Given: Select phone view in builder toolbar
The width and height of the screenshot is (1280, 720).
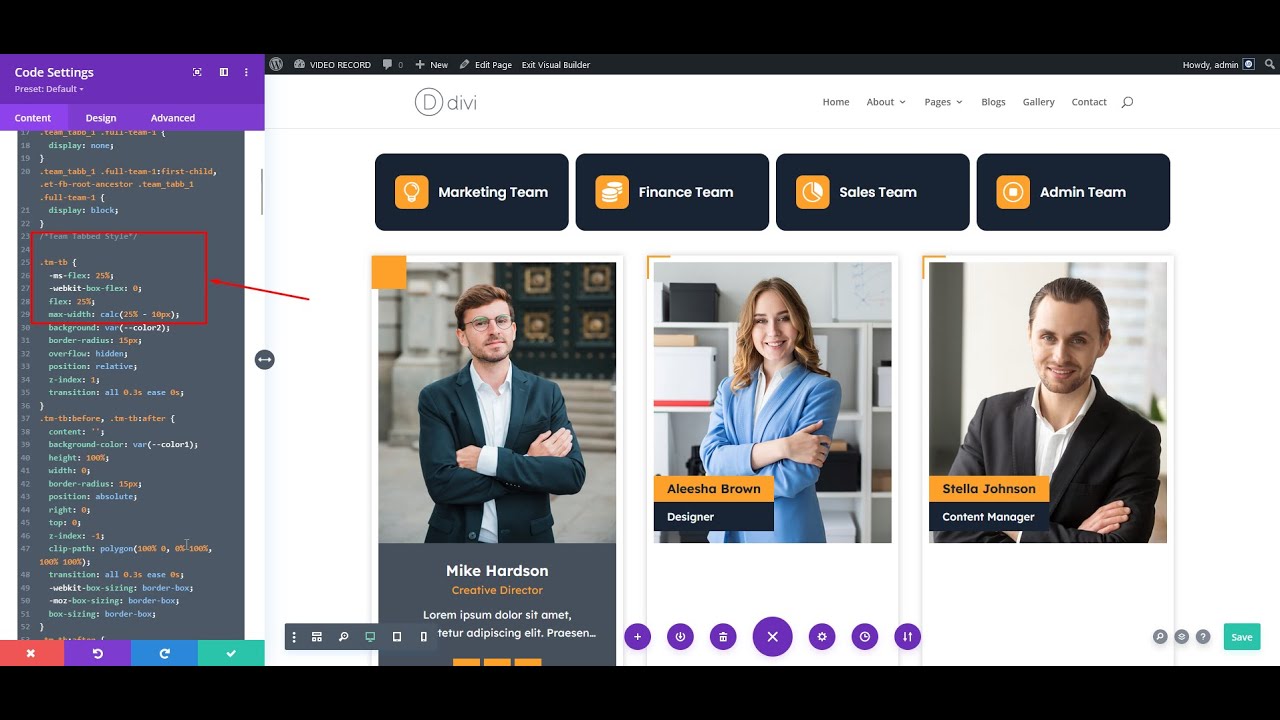Looking at the screenshot, I should (423, 637).
